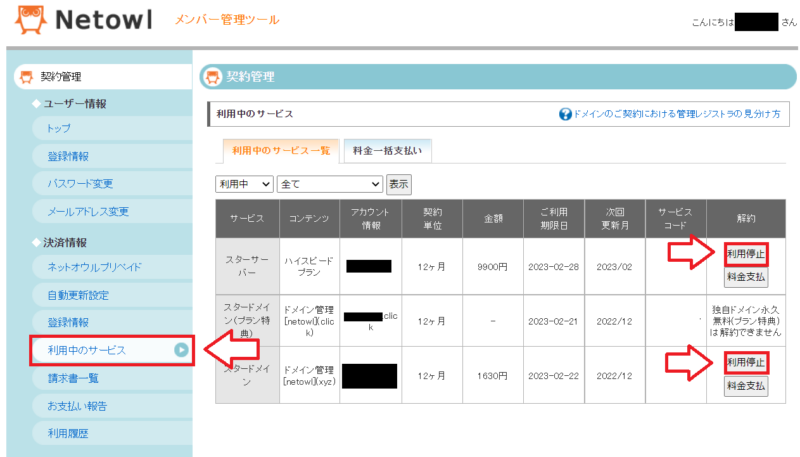Image resolution: width=800 pixels, height=457 pixels.
Task: Click the blue question mark help icon
Action: pos(565,115)
